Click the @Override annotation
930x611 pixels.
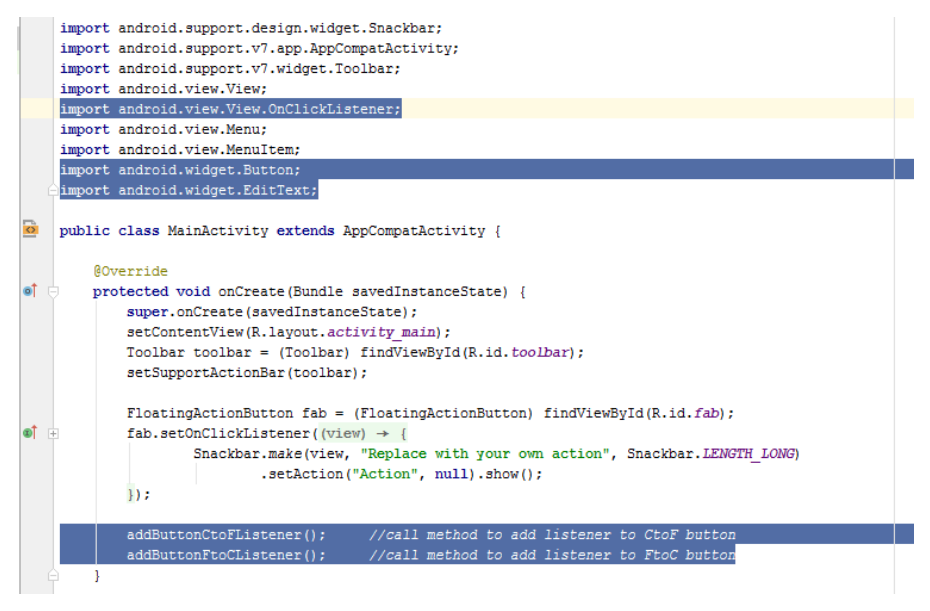click(130, 271)
